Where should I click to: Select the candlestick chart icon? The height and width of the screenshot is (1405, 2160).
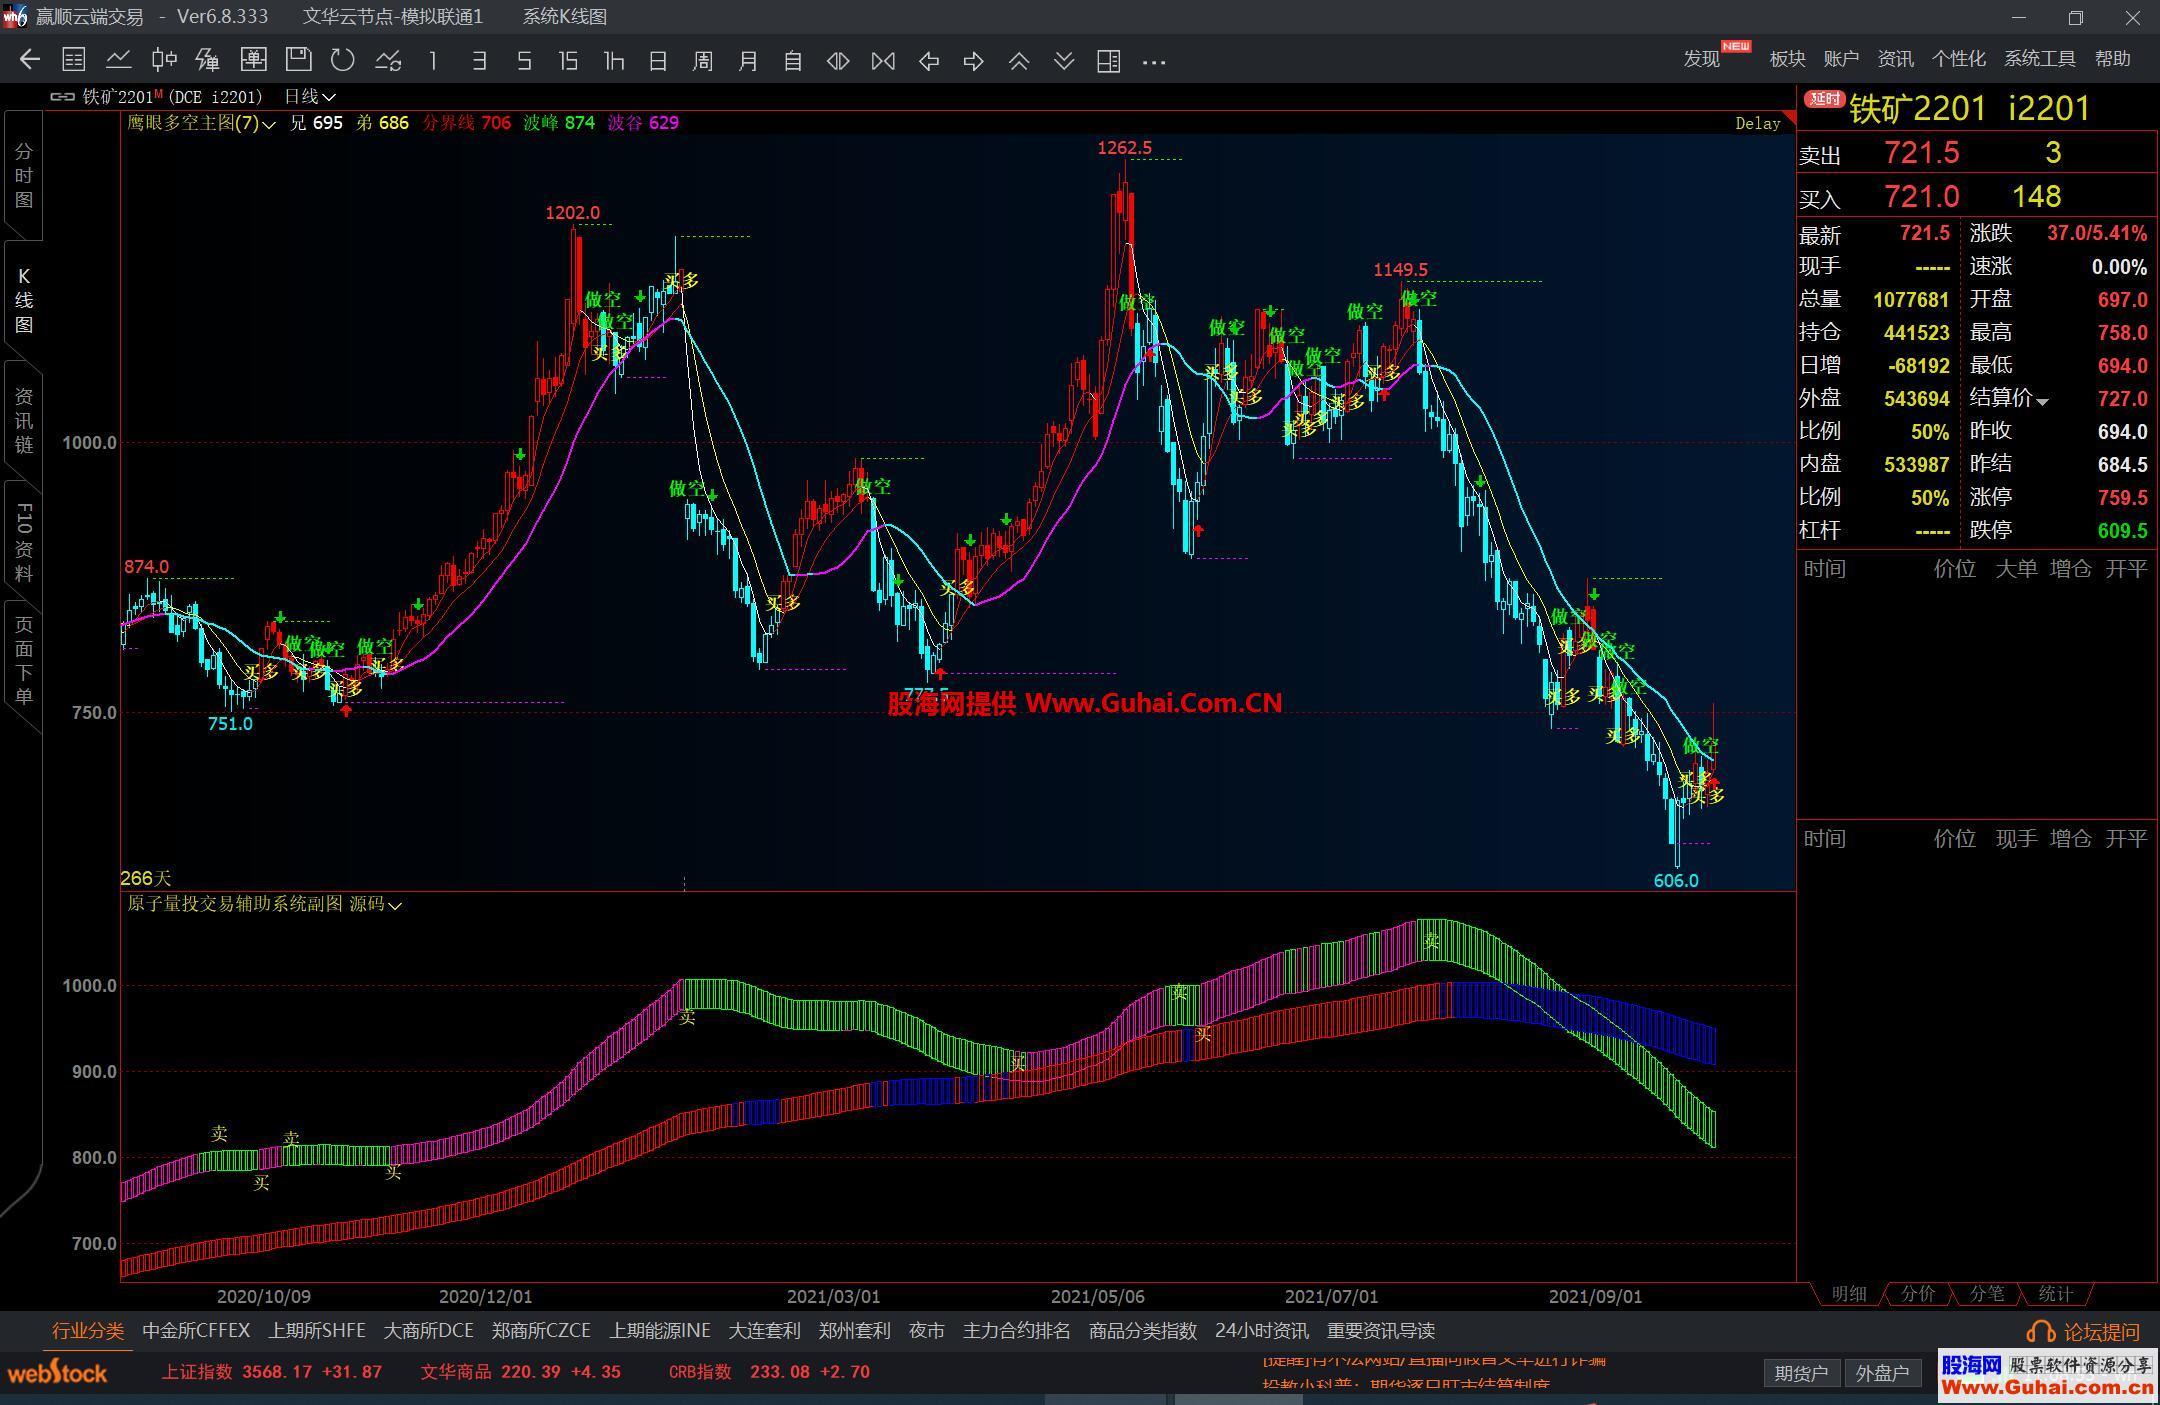point(163,60)
